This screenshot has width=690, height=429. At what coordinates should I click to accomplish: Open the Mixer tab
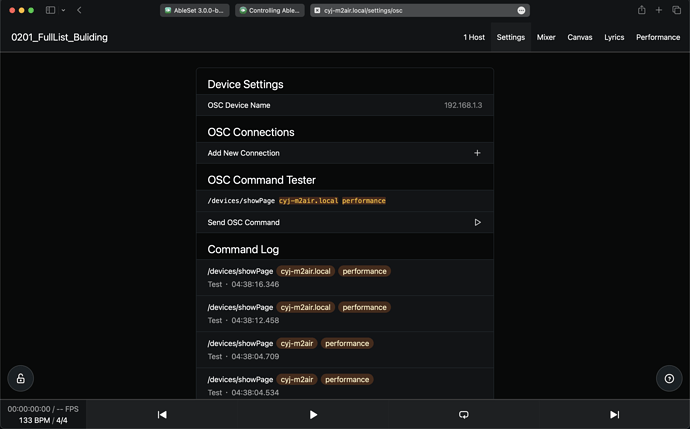(x=546, y=37)
